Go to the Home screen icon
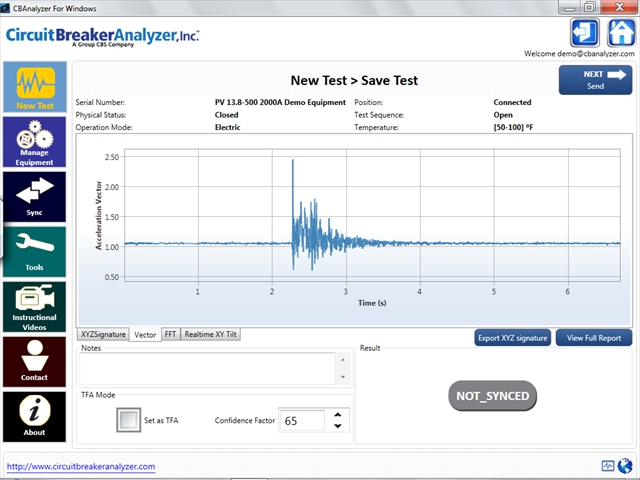This screenshot has height=480, width=640. coord(621,33)
